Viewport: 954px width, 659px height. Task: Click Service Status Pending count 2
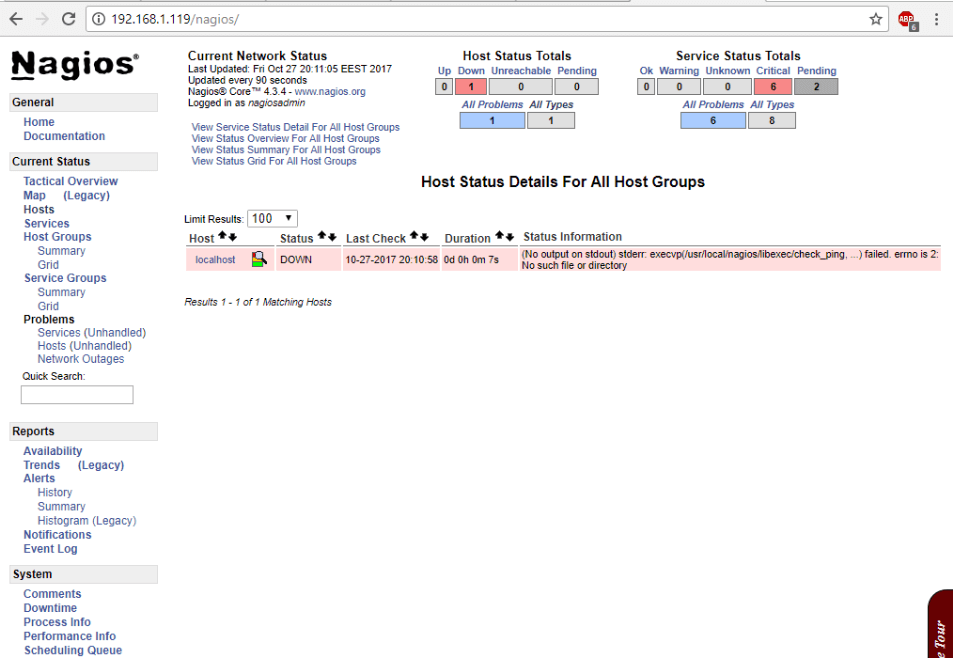pyautogui.click(x=816, y=86)
